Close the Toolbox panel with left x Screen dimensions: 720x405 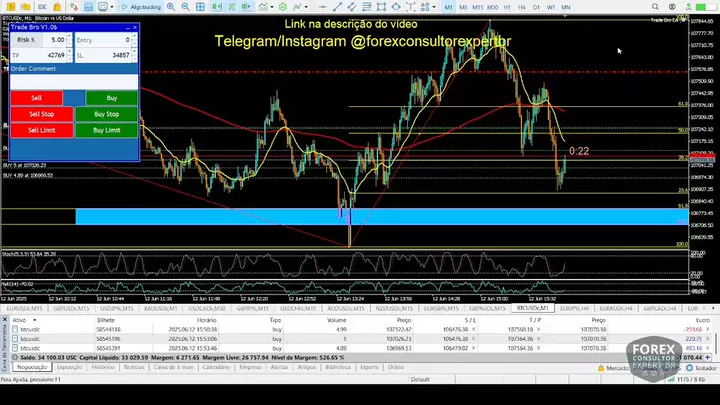(x=5, y=320)
